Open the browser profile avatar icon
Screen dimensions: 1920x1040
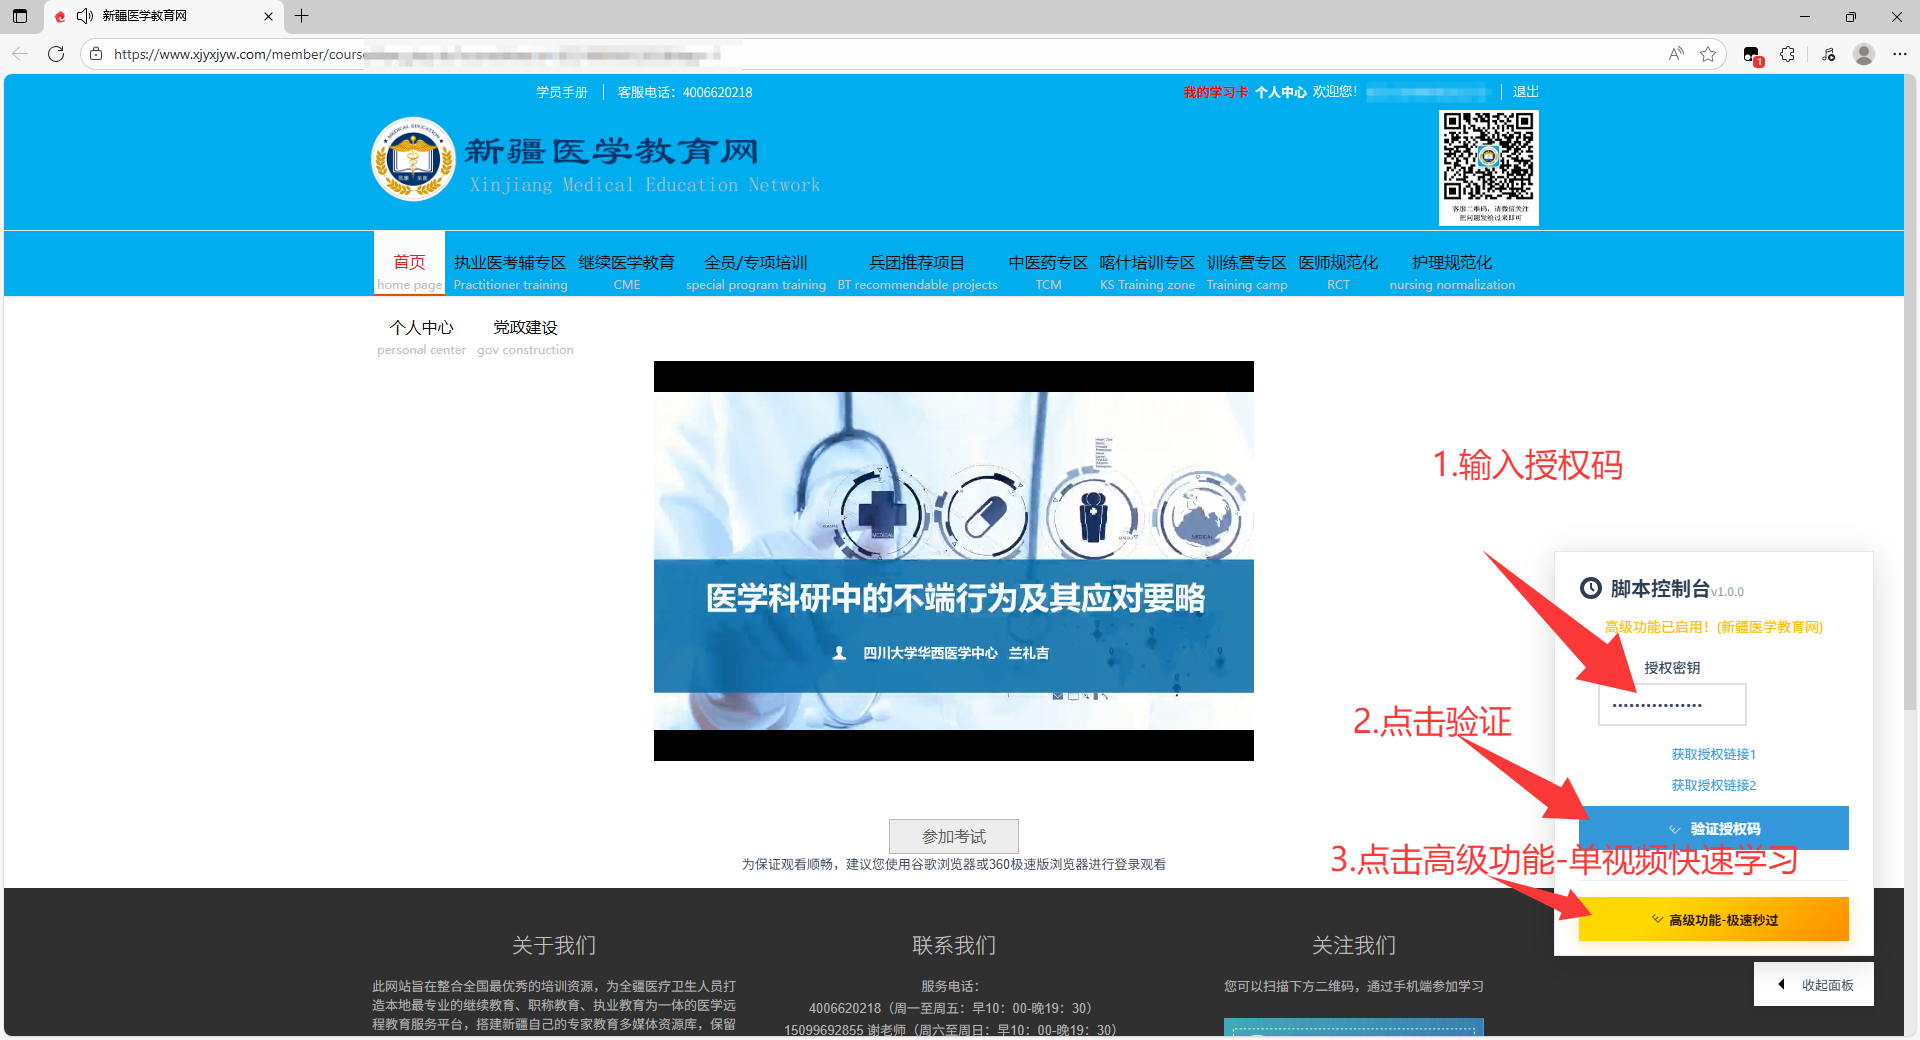[1863, 54]
